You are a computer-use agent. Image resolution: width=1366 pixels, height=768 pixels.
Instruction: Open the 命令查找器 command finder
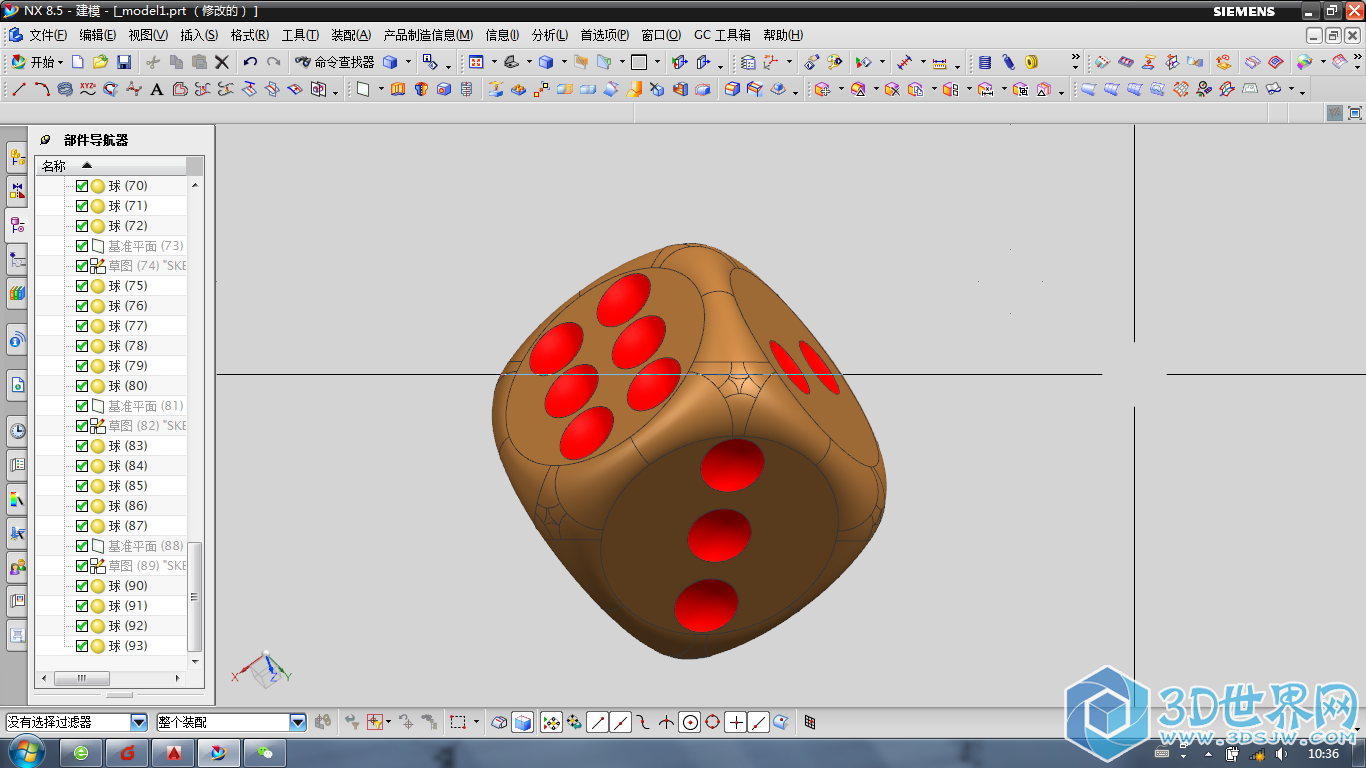click(x=335, y=62)
